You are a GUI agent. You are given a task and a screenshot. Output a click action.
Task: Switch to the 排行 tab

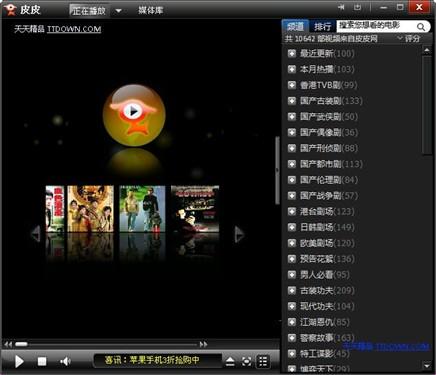[323, 26]
